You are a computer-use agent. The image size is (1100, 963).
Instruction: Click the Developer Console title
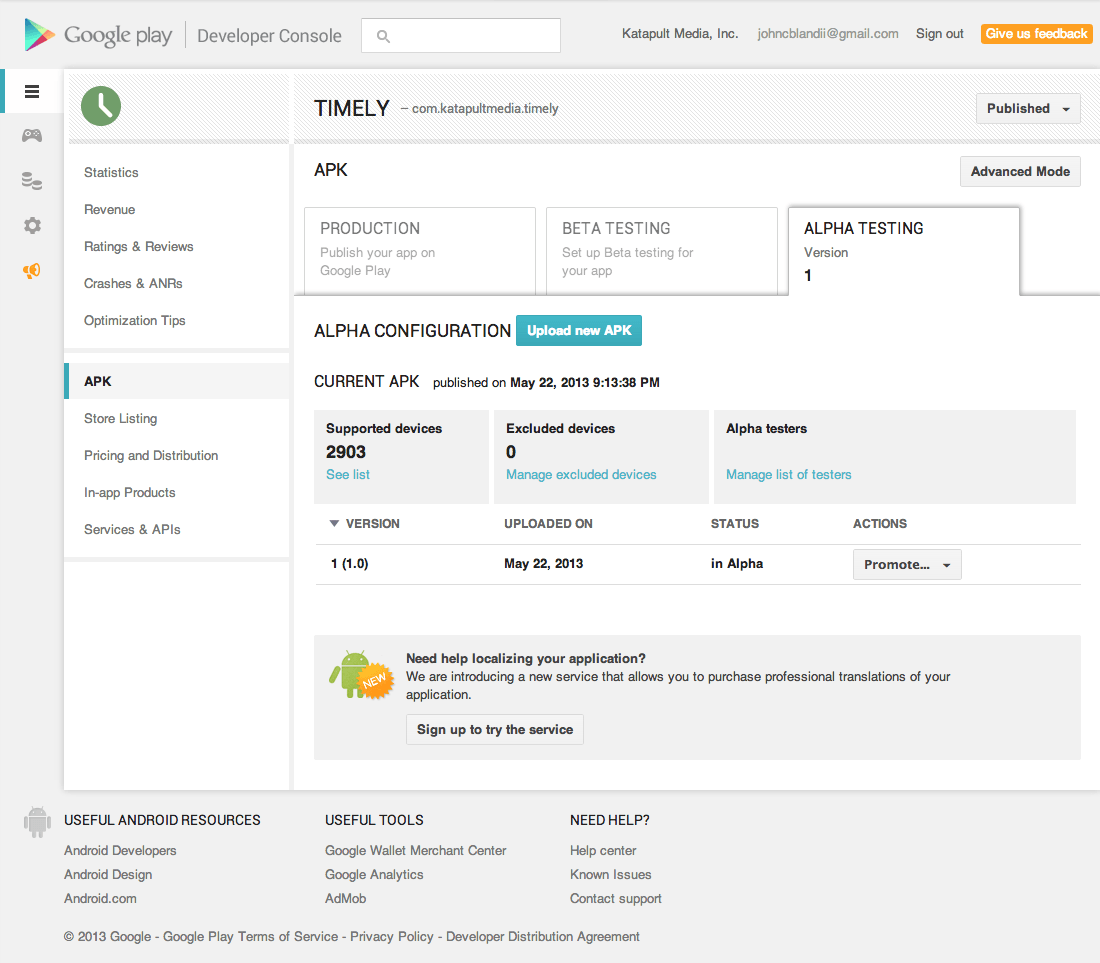click(x=269, y=36)
